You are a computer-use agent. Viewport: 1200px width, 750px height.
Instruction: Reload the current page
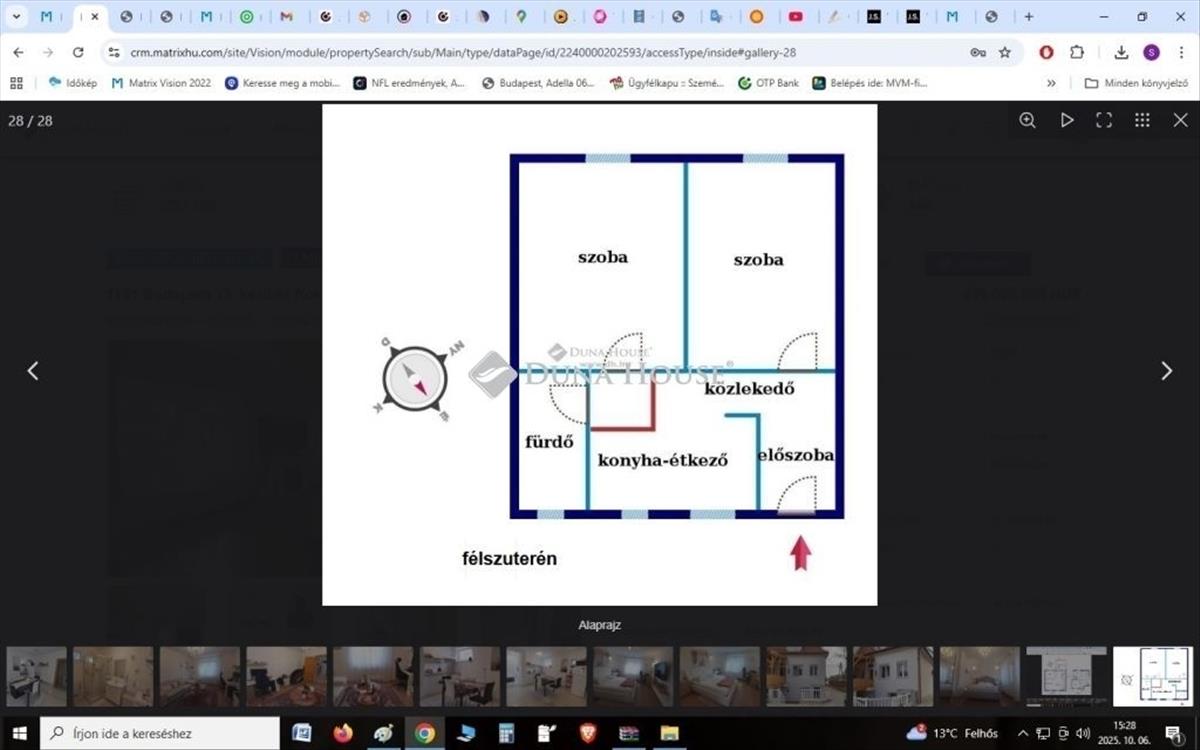[78, 52]
